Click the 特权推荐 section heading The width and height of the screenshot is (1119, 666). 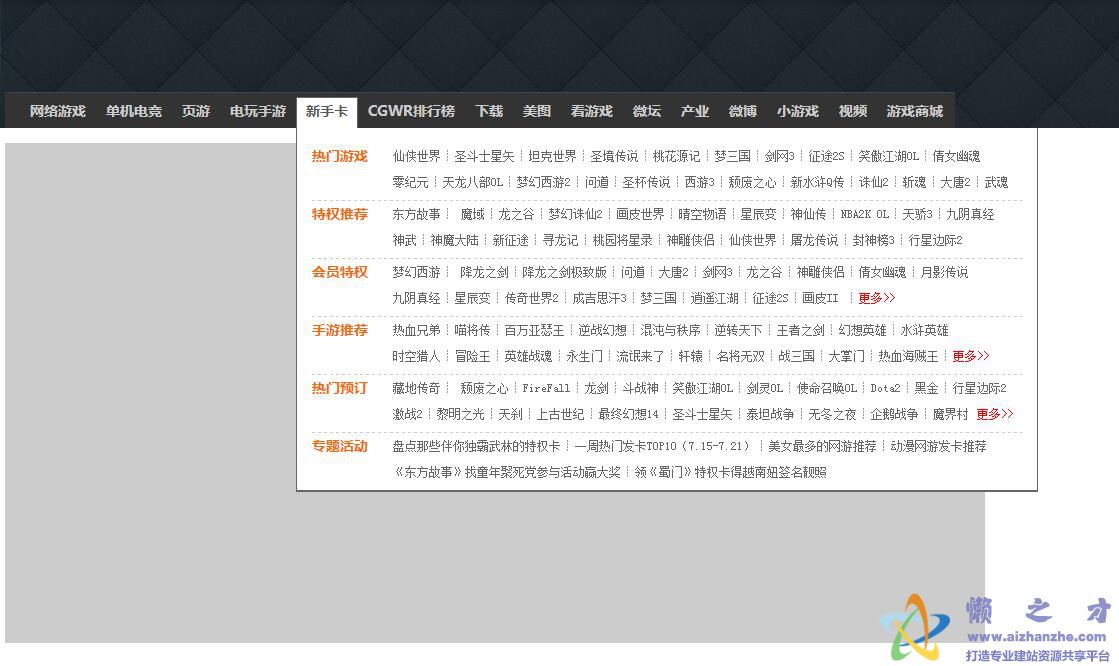340,214
